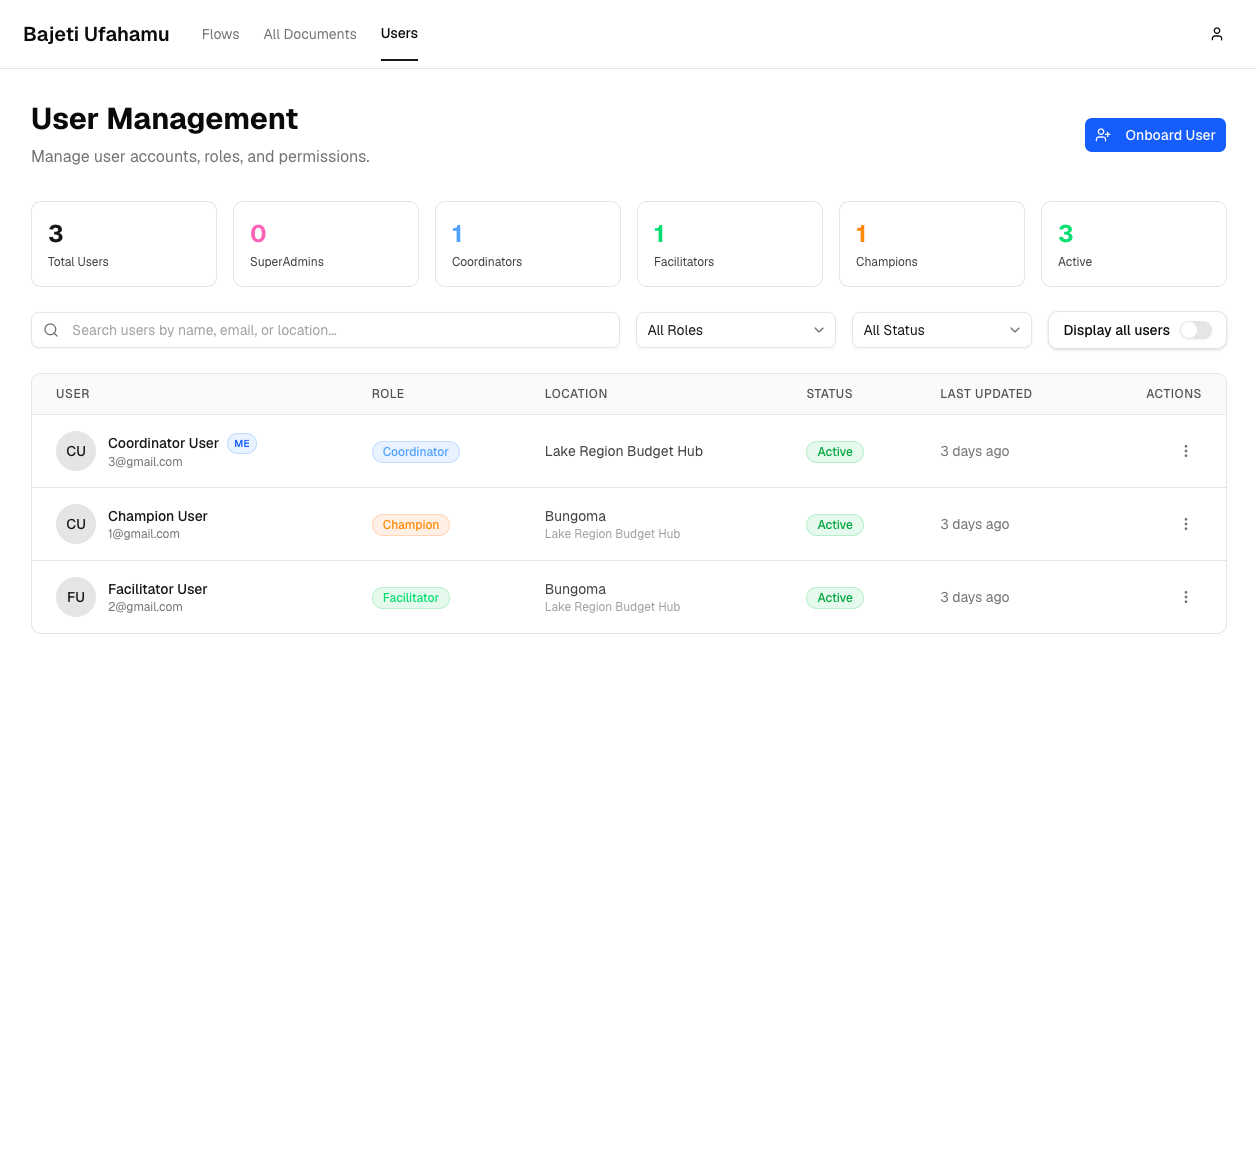Click '3 days ago' in Facilitator User row
The width and height of the screenshot is (1257, 1150).
click(x=975, y=597)
